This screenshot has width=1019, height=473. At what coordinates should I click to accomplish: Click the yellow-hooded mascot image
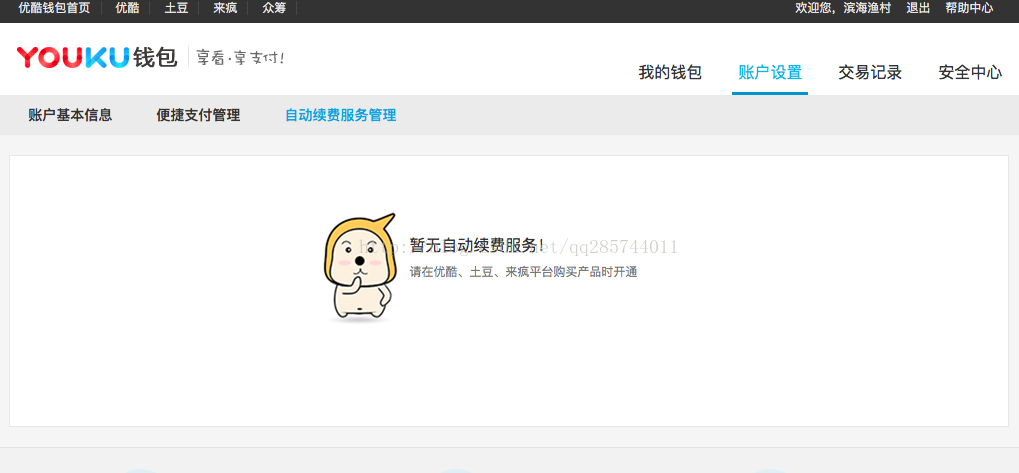[359, 268]
